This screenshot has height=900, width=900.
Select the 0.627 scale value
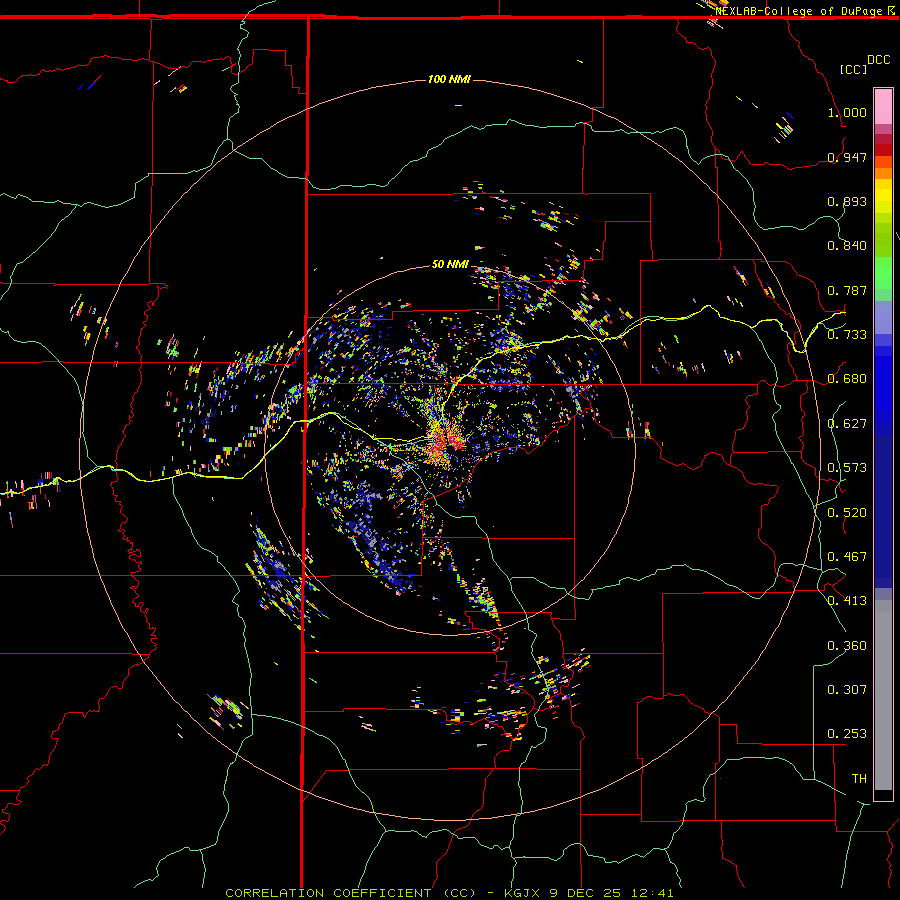pyautogui.click(x=847, y=424)
